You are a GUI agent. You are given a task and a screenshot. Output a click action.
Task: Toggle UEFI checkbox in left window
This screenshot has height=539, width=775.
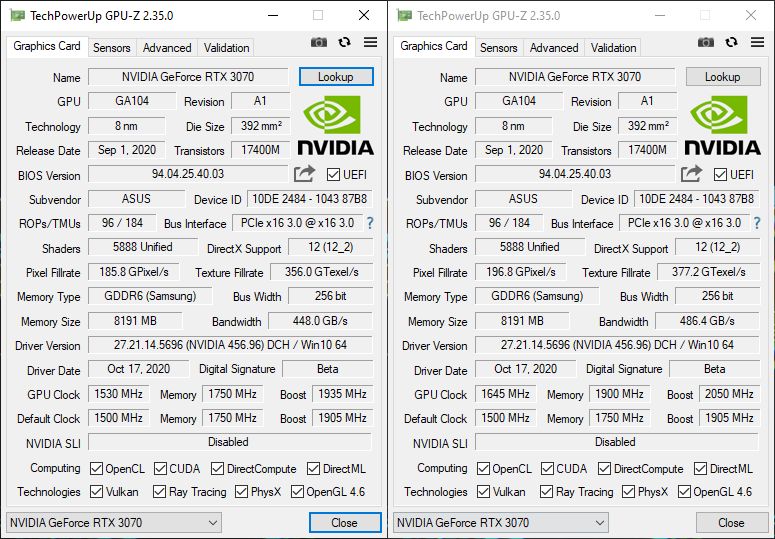click(x=333, y=174)
